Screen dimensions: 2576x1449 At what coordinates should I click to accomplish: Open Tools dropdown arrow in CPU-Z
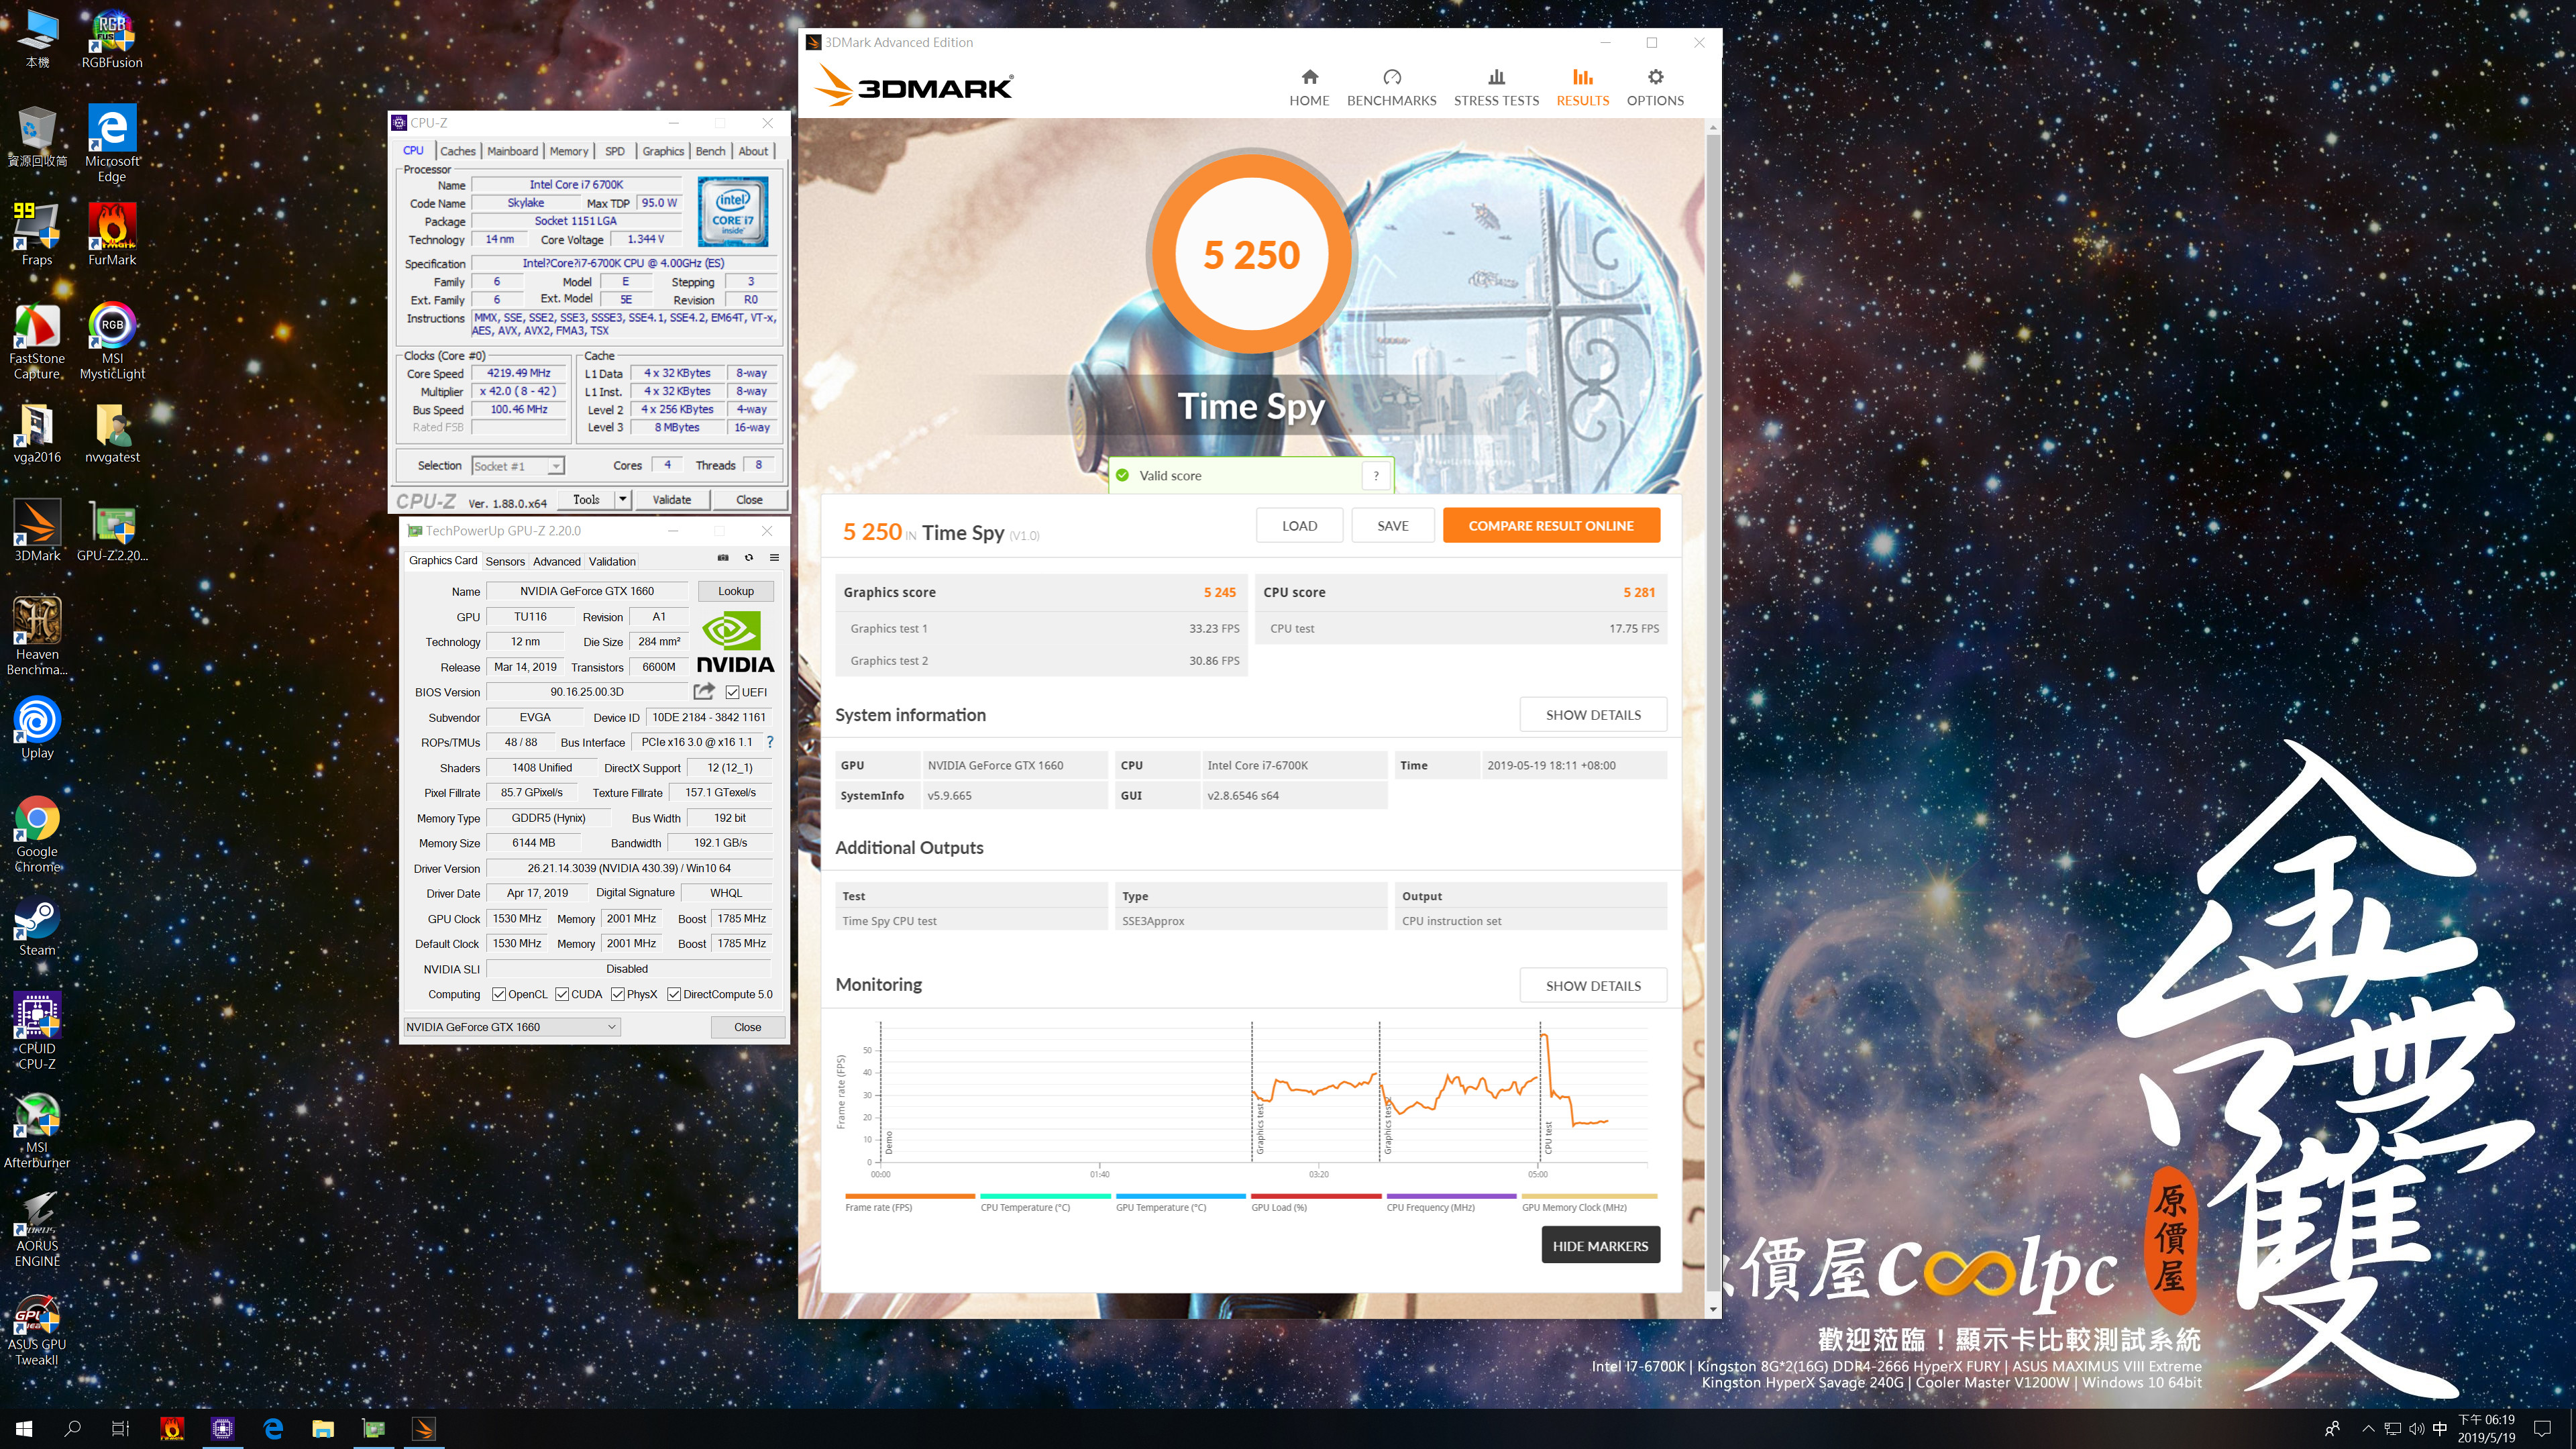tap(622, 499)
